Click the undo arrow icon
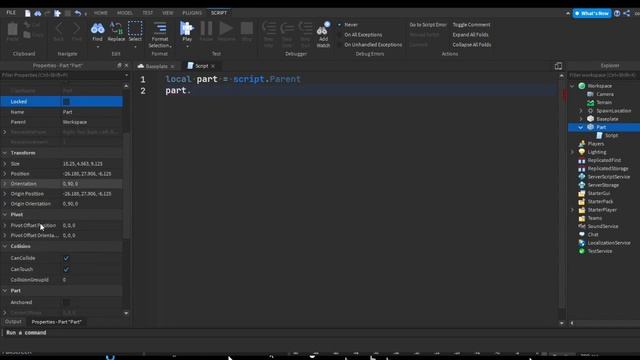Image resolution: width=640 pixels, height=360 pixels. [x=78, y=13]
